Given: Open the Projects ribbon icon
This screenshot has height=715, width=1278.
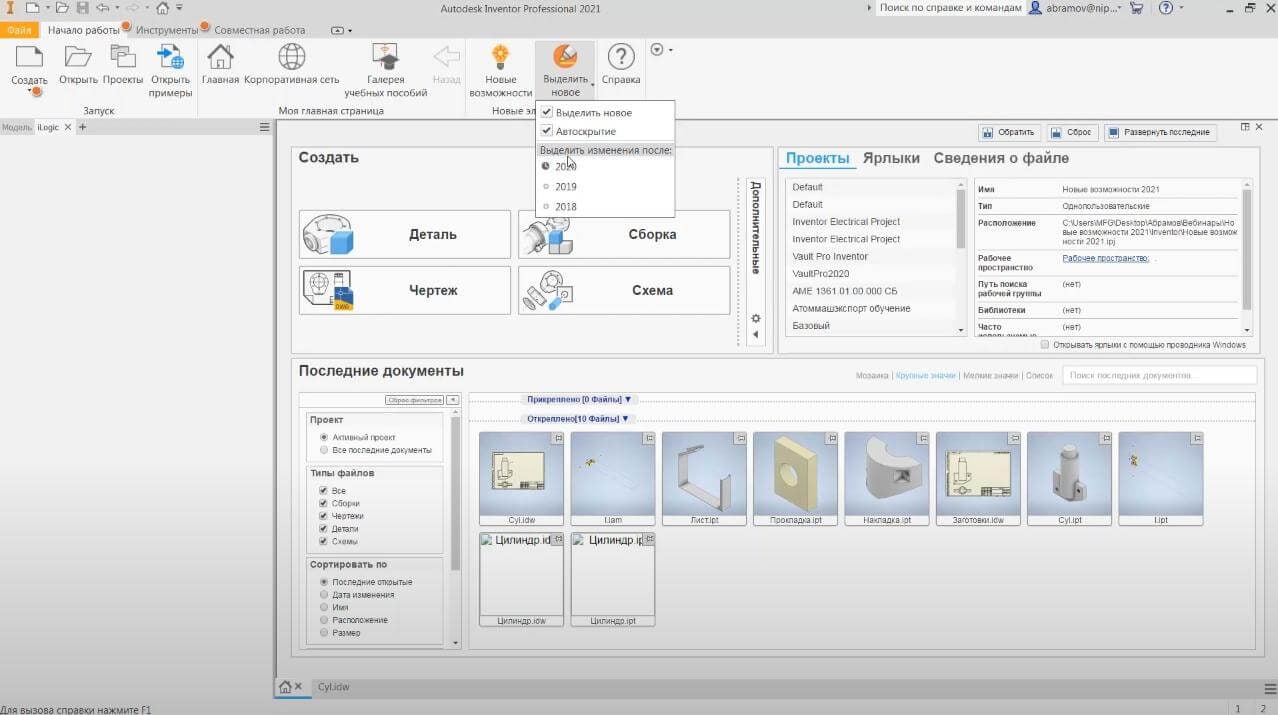Looking at the screenshot, I should pos(123,58).
